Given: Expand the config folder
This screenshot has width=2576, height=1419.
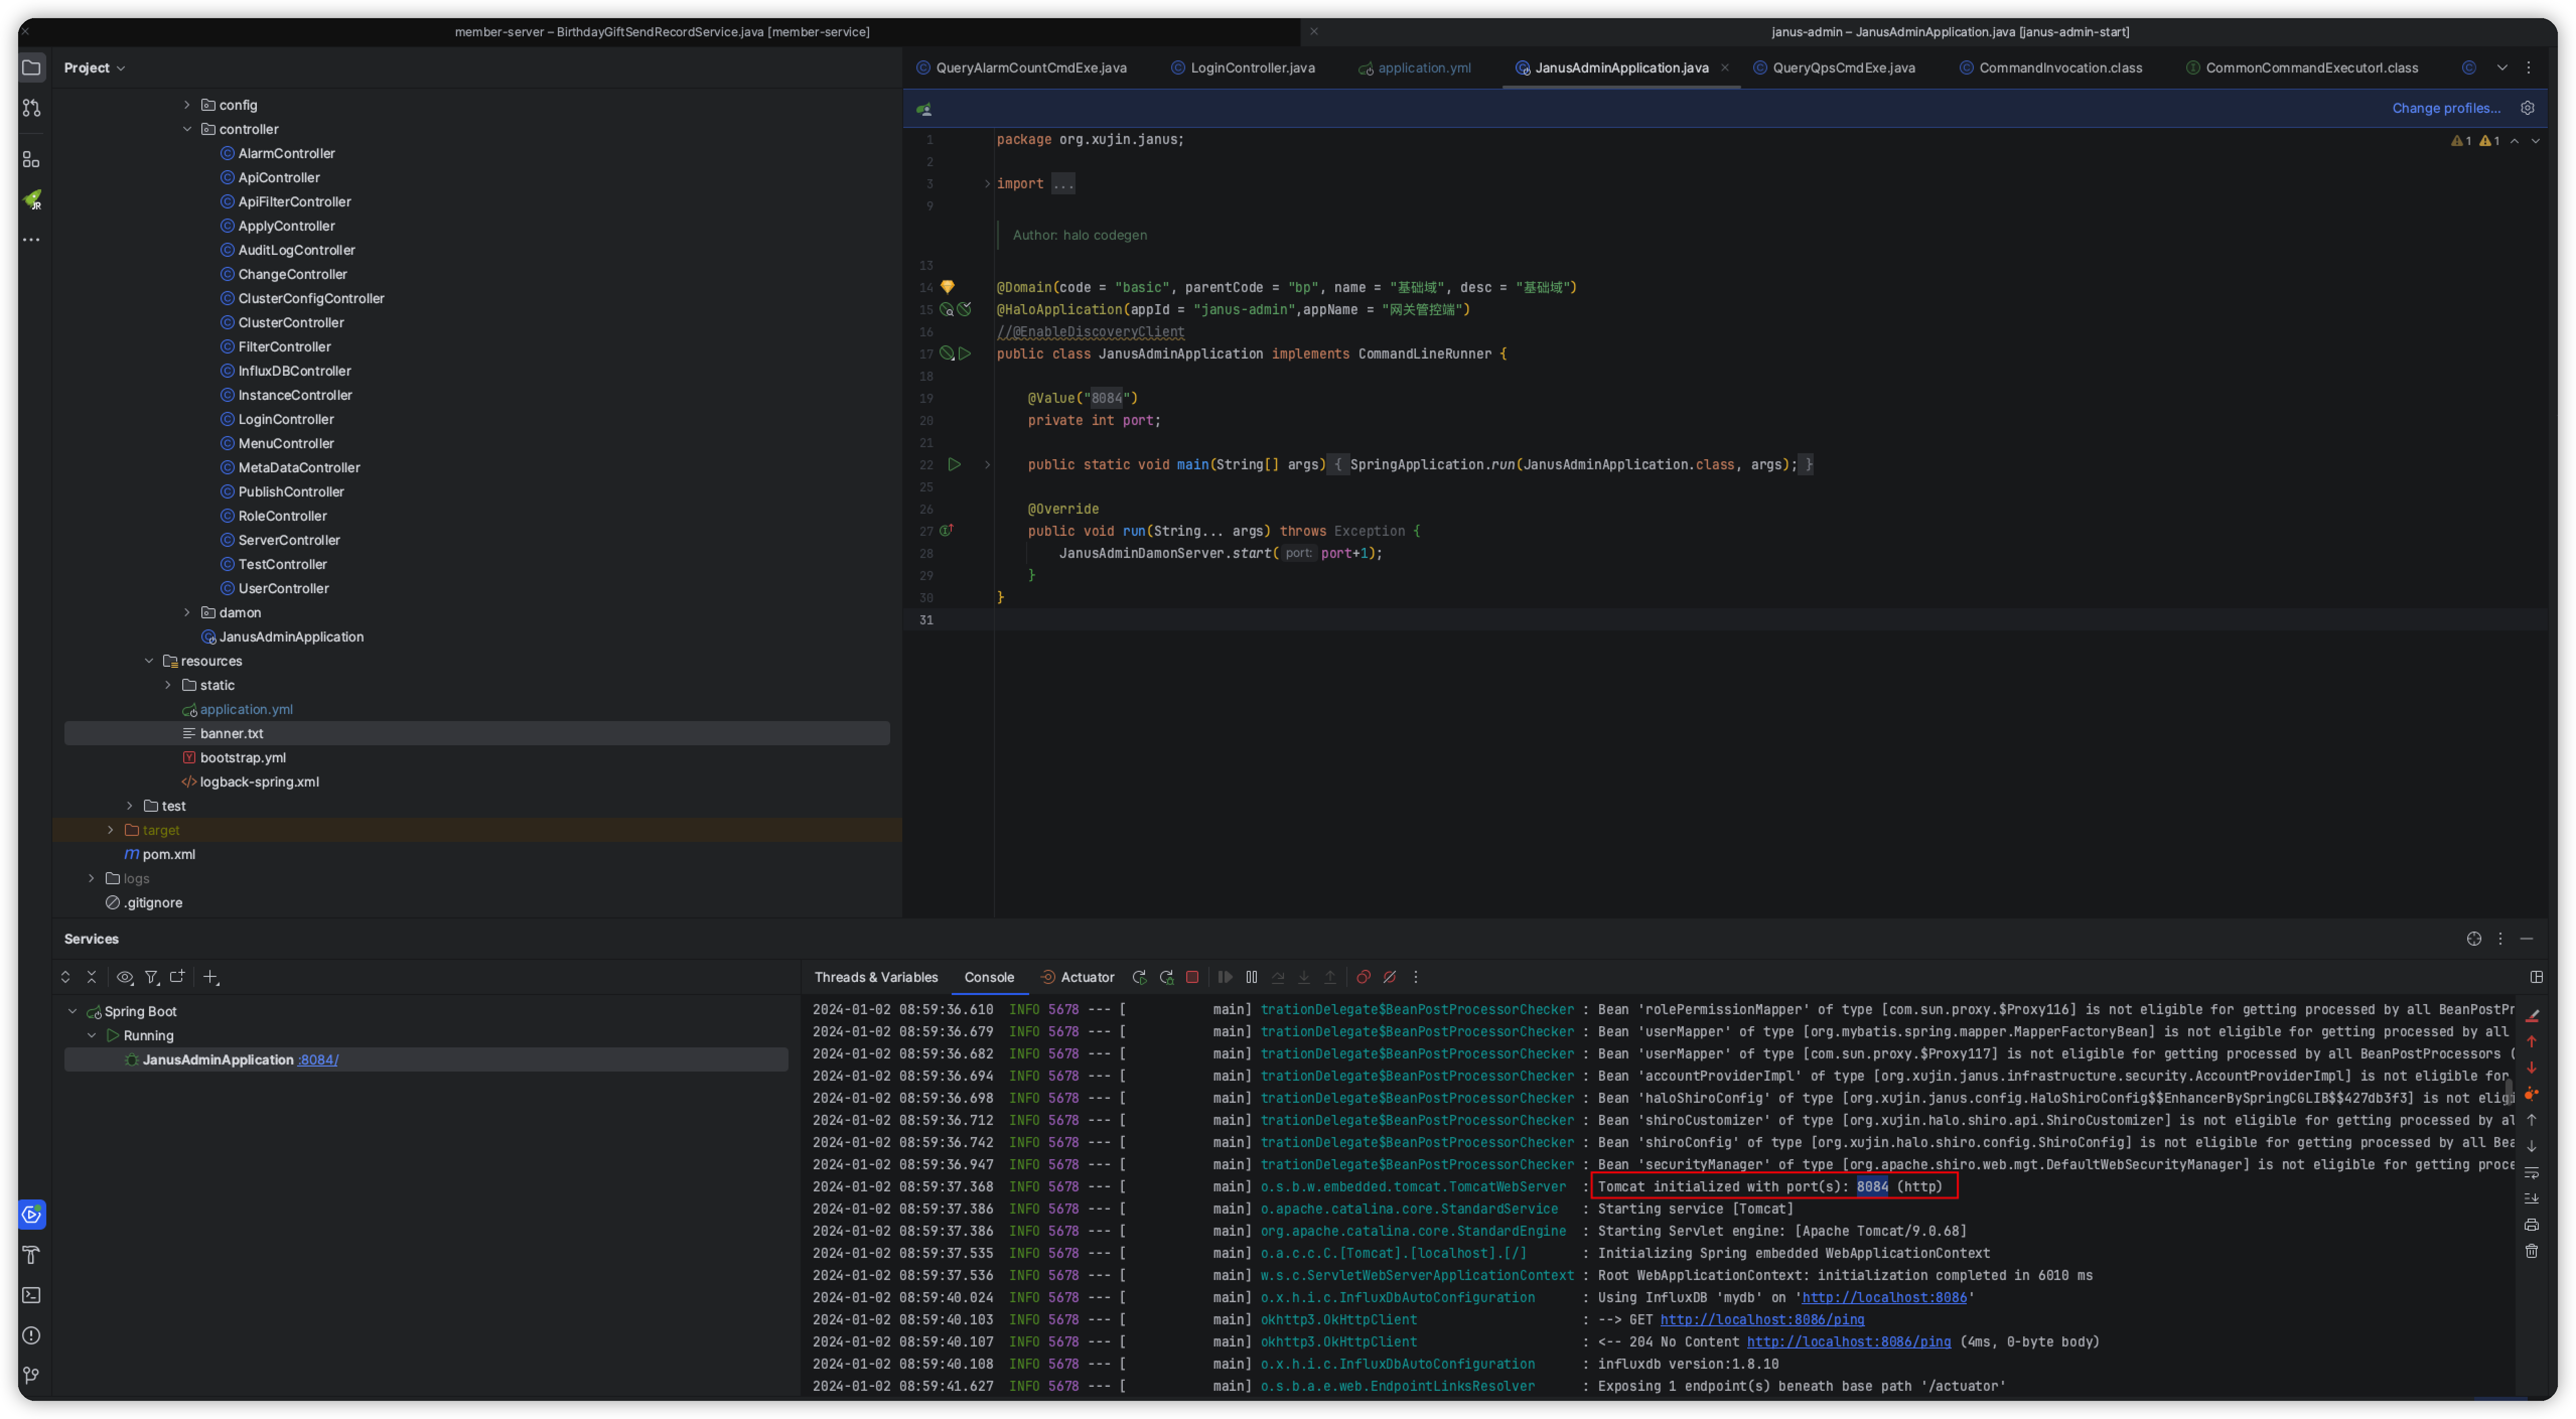Looking at the screenshot, I should 187,105.
